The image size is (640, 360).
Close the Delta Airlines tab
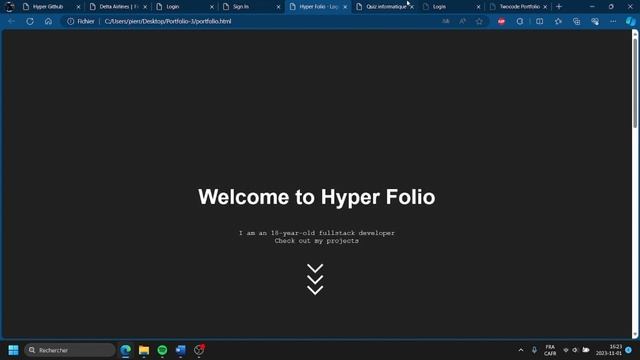145,7
